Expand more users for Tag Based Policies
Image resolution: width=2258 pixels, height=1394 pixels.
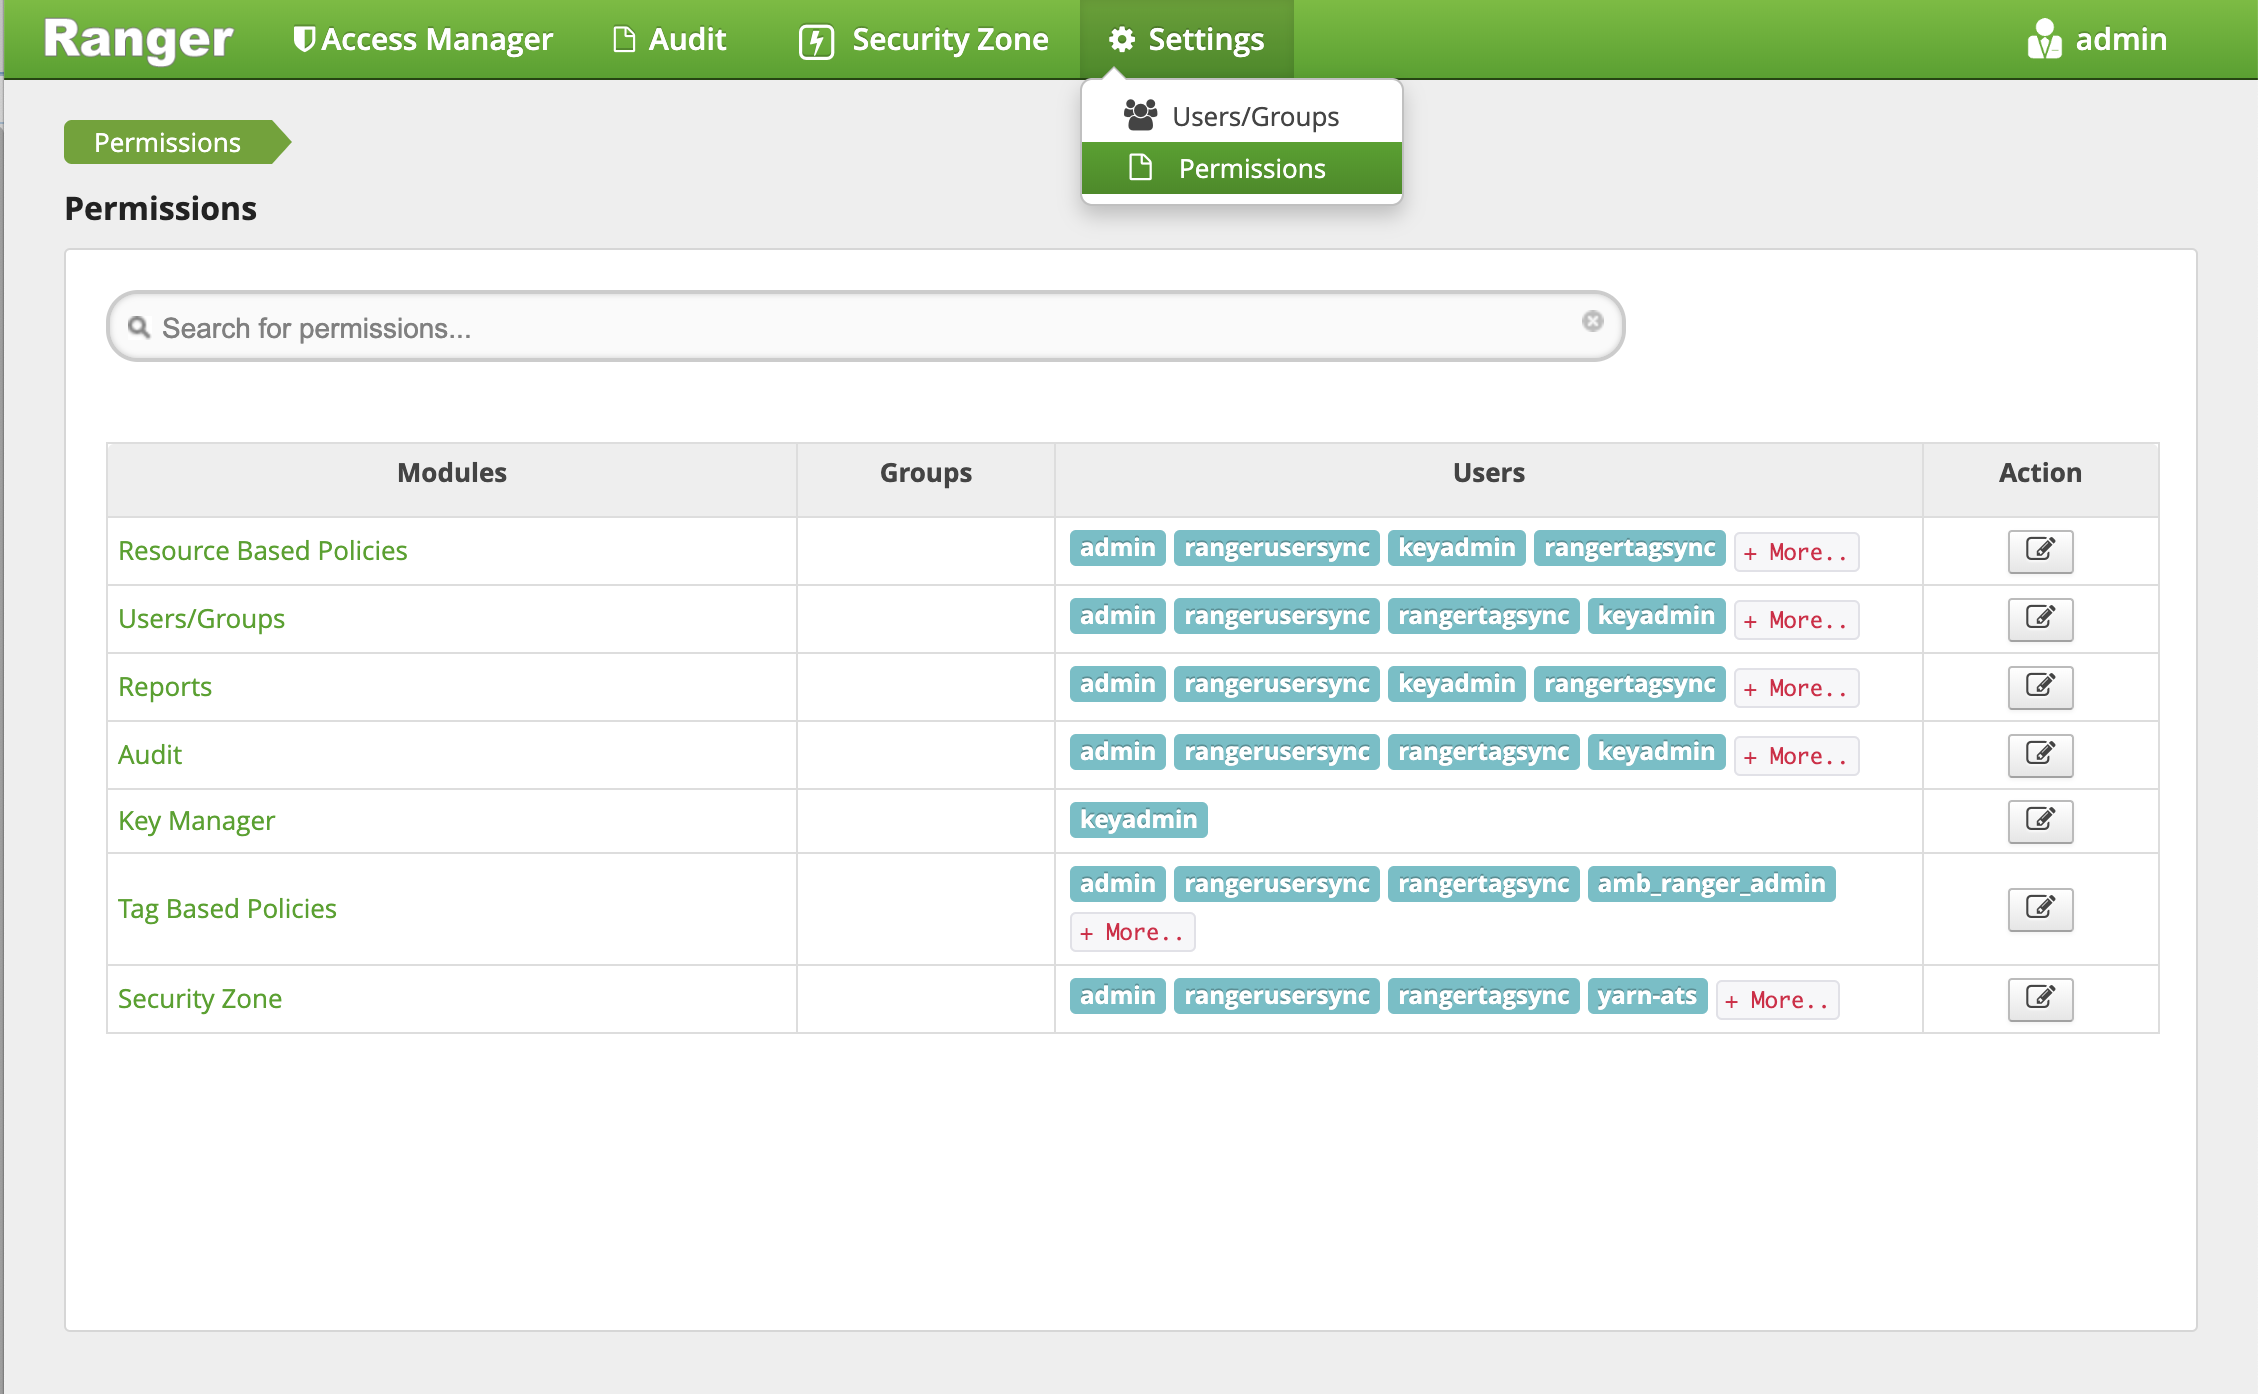(1132, 932)
